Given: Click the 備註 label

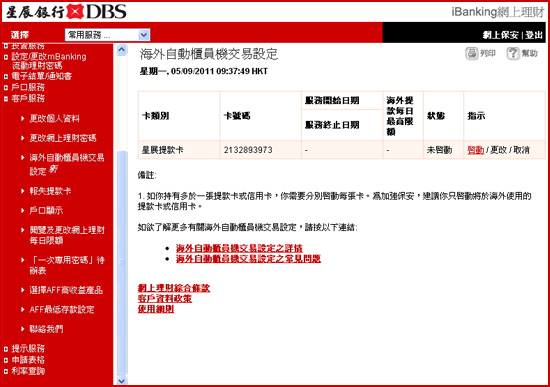Looking at the screenshot, I should point(147,175).
